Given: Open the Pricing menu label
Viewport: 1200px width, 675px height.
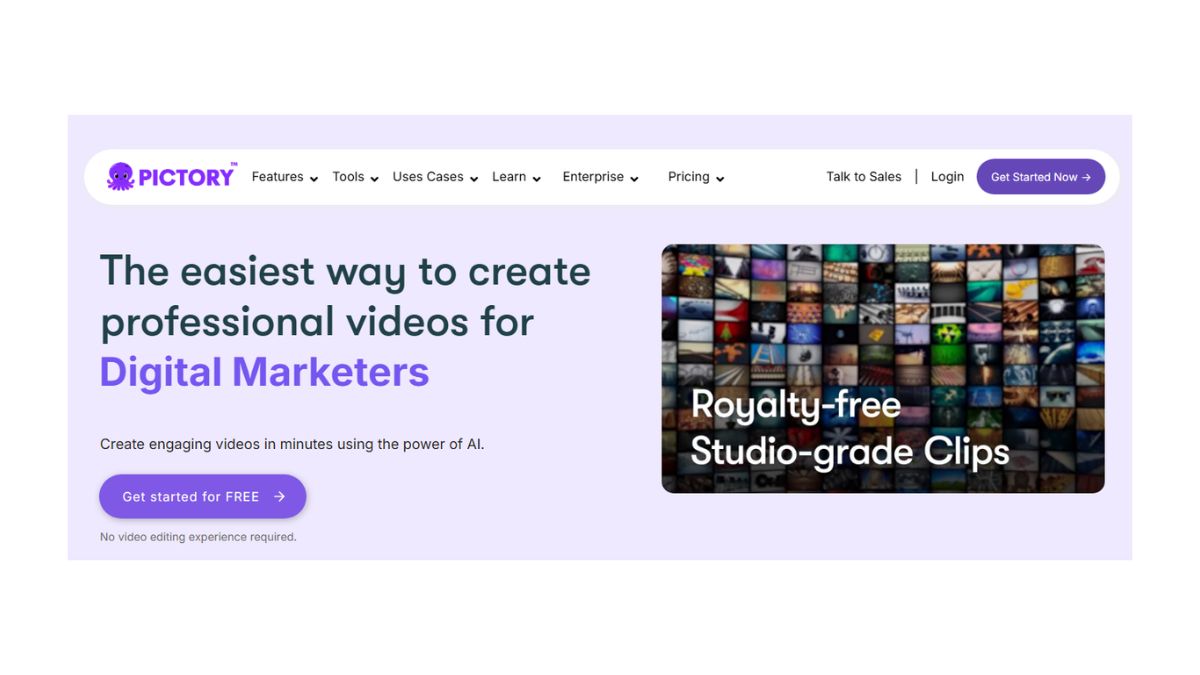Looking at the screenshot, I should point(689,177).
